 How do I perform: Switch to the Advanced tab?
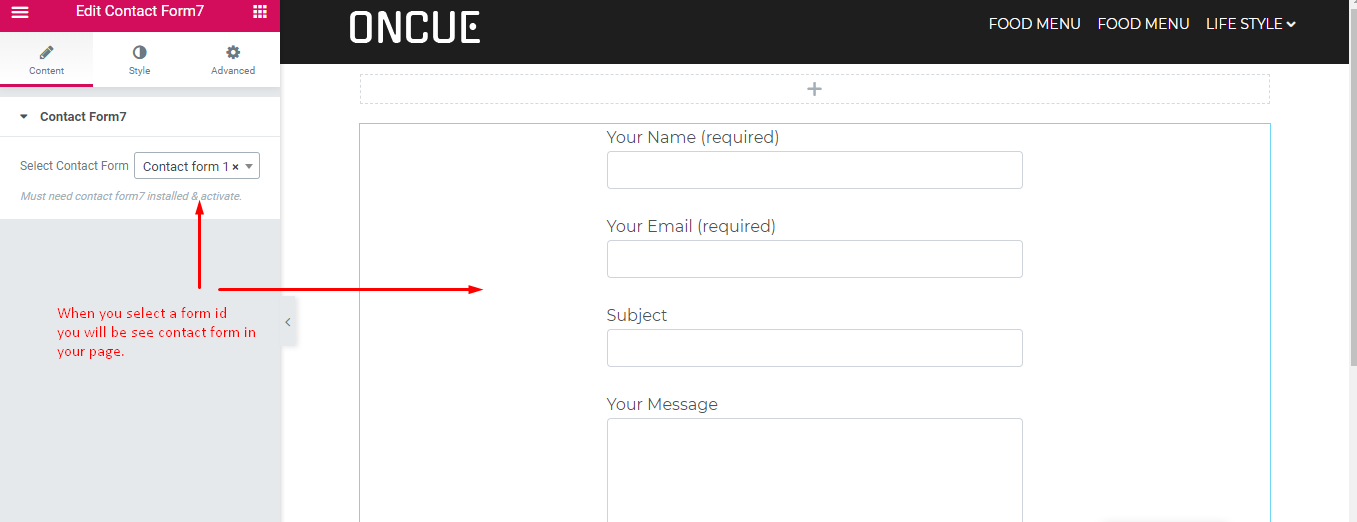[233, 59]
